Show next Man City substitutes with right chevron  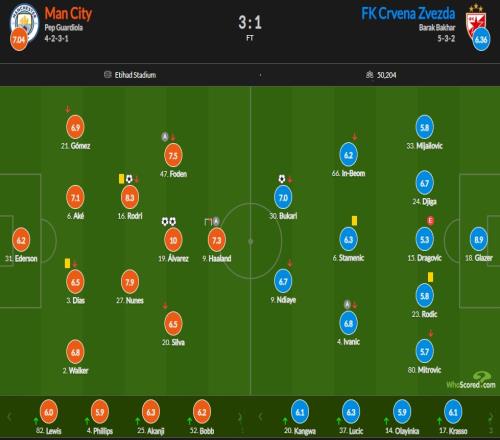tap(240, 417)
